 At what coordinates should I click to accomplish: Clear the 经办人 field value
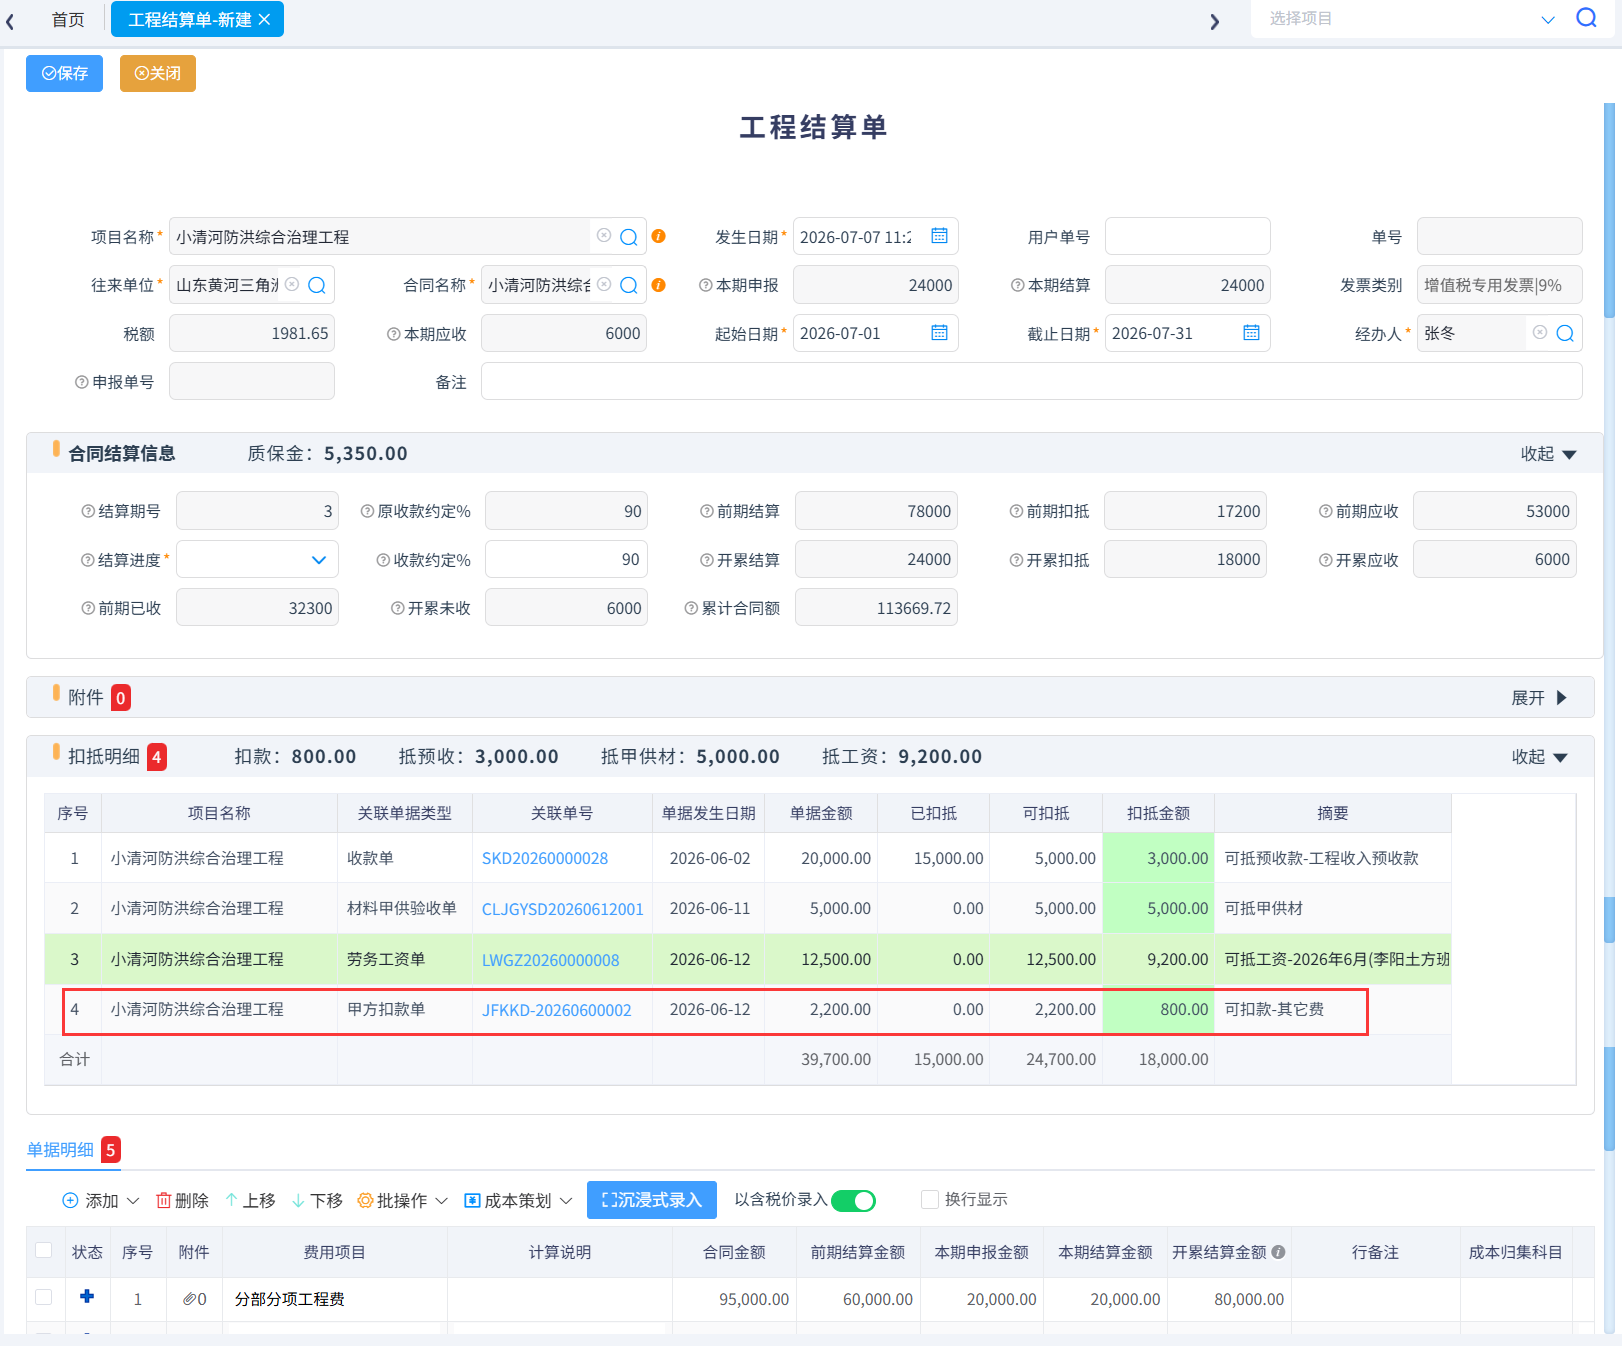click(x=1540, y=332)
